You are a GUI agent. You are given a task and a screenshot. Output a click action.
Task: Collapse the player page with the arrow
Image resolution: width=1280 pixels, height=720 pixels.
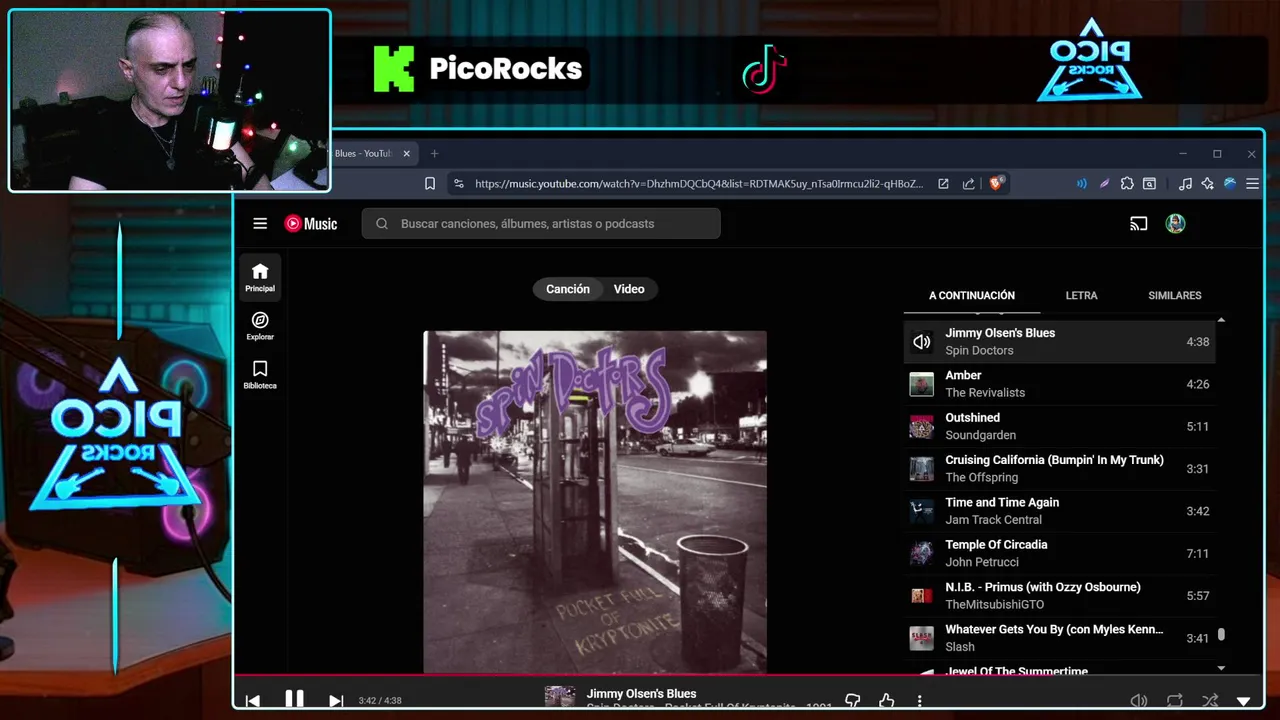pos(1244,702)
